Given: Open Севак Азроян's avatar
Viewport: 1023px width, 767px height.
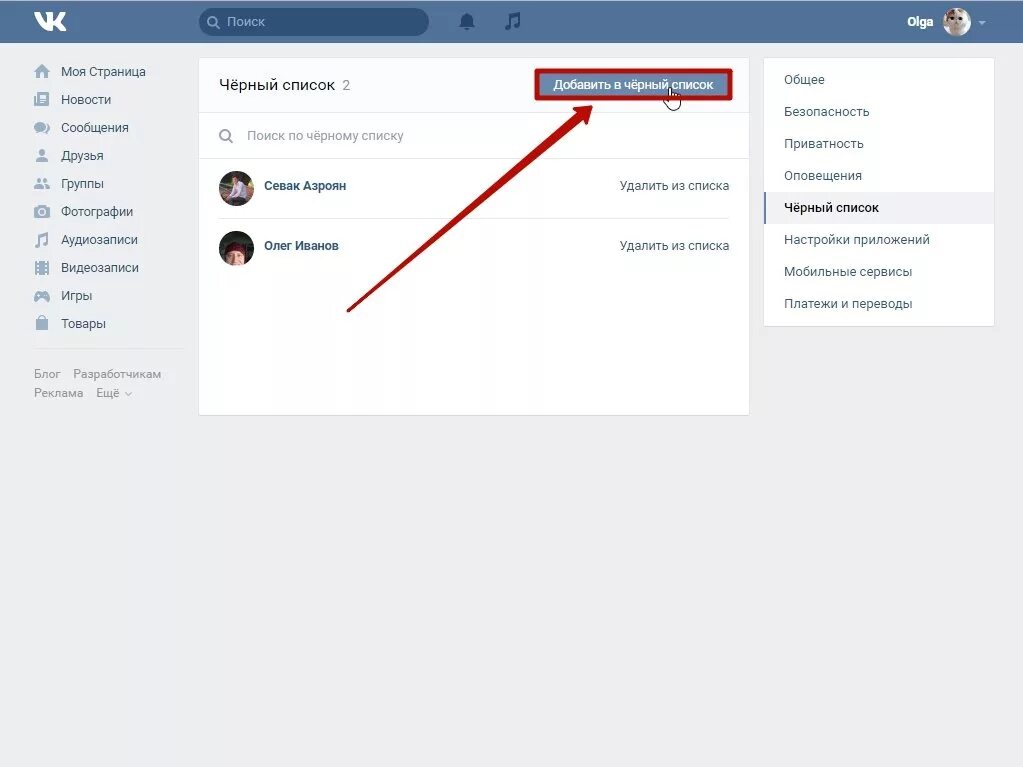Looking at the screenshot, I should pyautogui.click(x=236, y=188).
